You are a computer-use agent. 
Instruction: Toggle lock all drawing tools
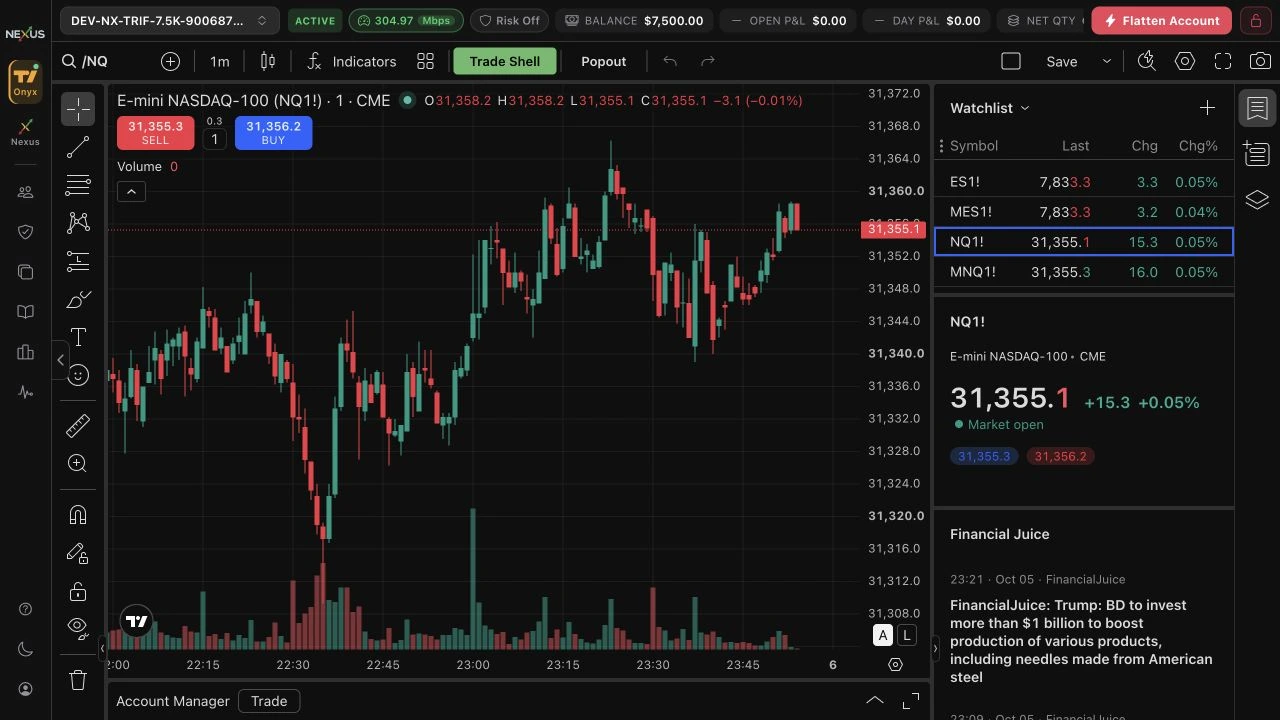[78, 591]
